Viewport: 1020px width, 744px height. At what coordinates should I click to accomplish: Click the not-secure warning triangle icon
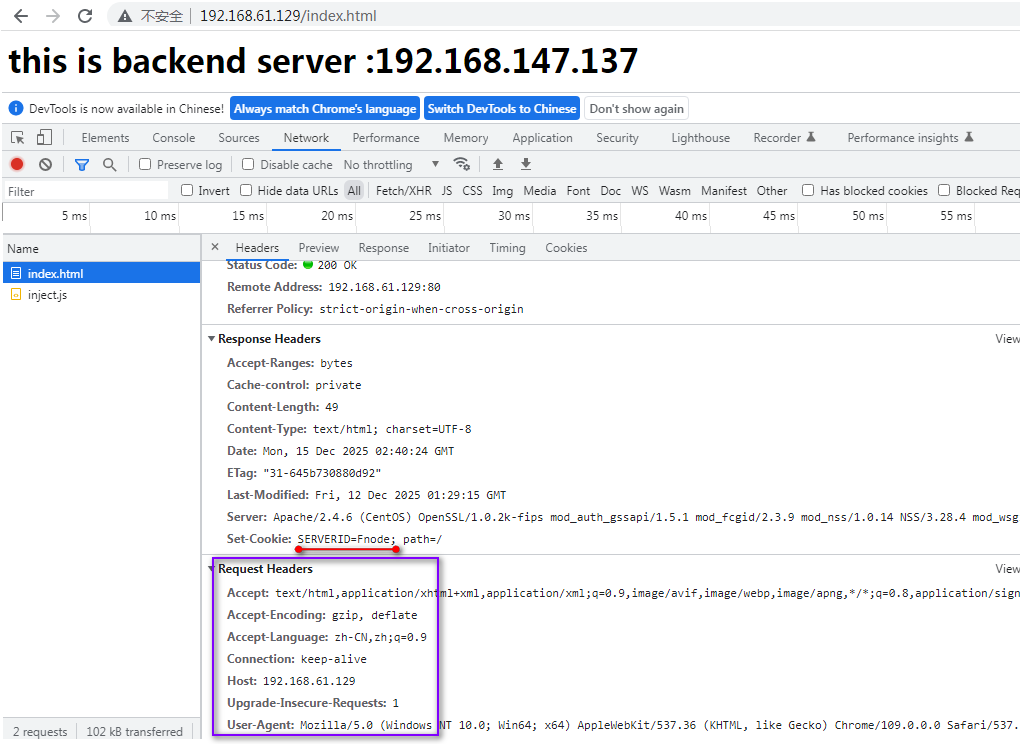[x=125, y=16]
